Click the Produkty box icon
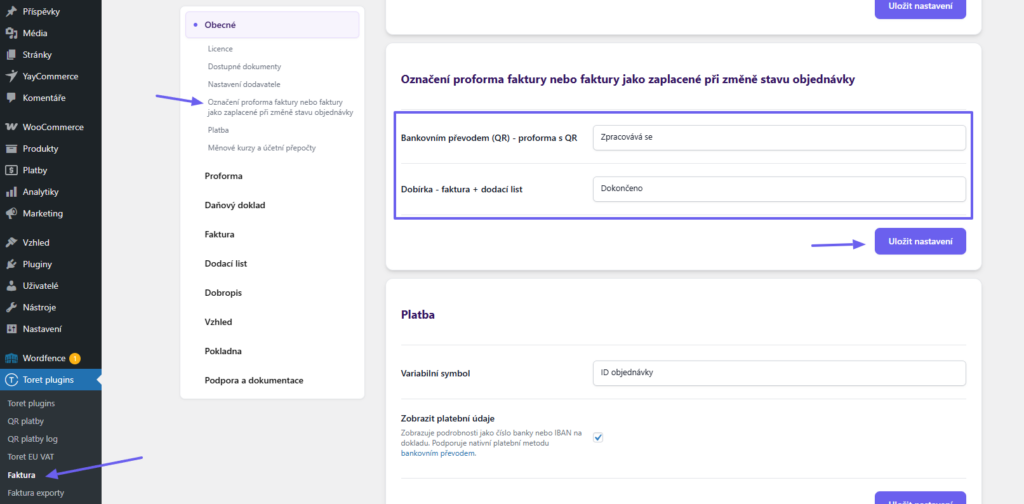 [10, 149]
